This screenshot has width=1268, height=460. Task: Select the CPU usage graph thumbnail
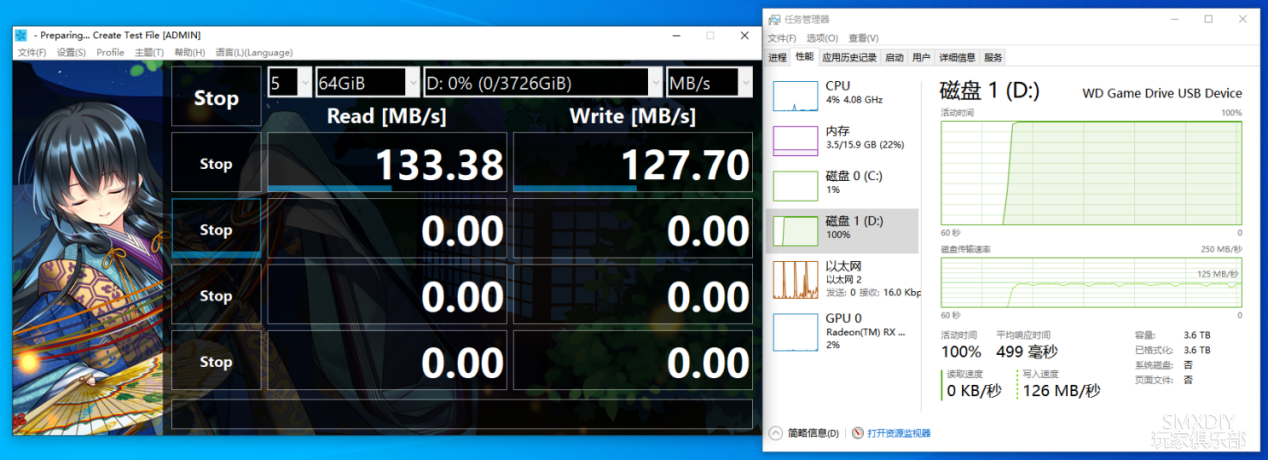click(x=795, y=96)
